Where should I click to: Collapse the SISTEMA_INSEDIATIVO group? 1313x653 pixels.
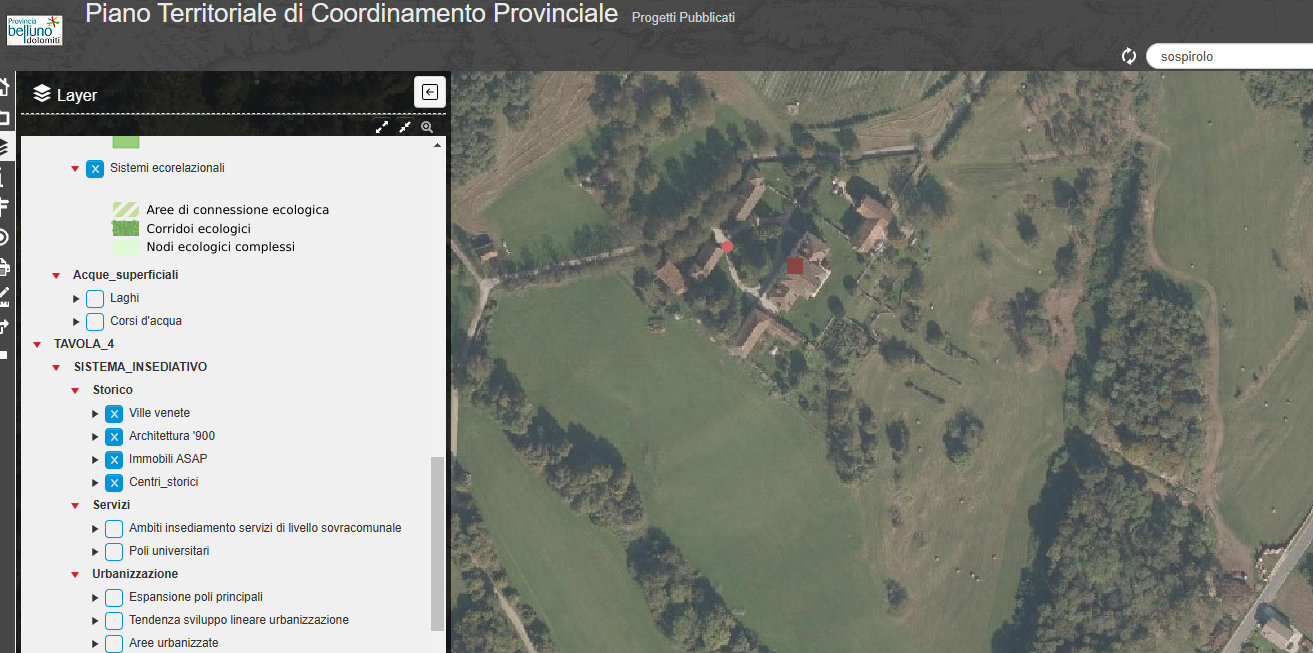[56, 368]
